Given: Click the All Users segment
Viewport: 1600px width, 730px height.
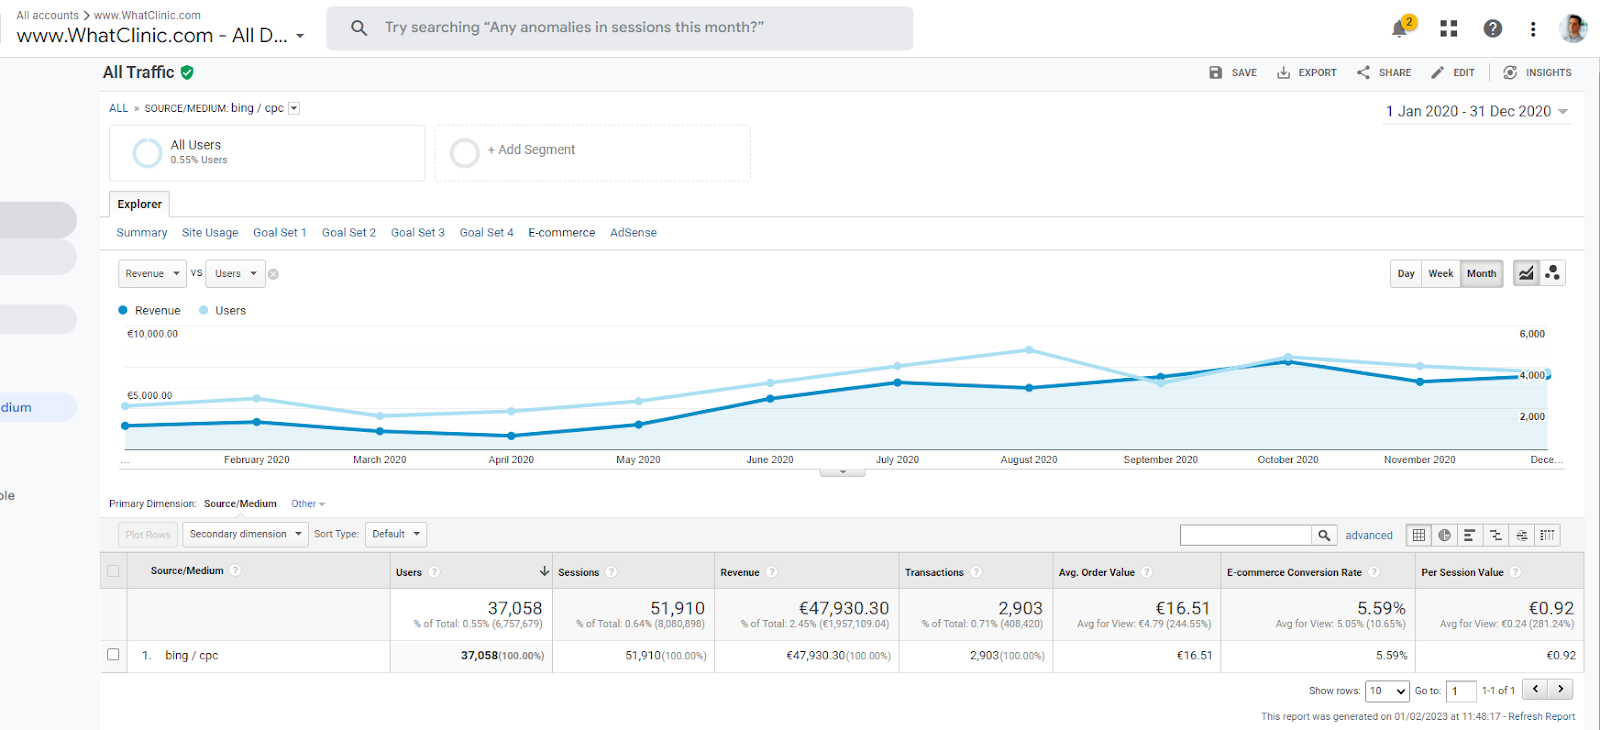Looking at the screenshot, I should tap(267, 153).
